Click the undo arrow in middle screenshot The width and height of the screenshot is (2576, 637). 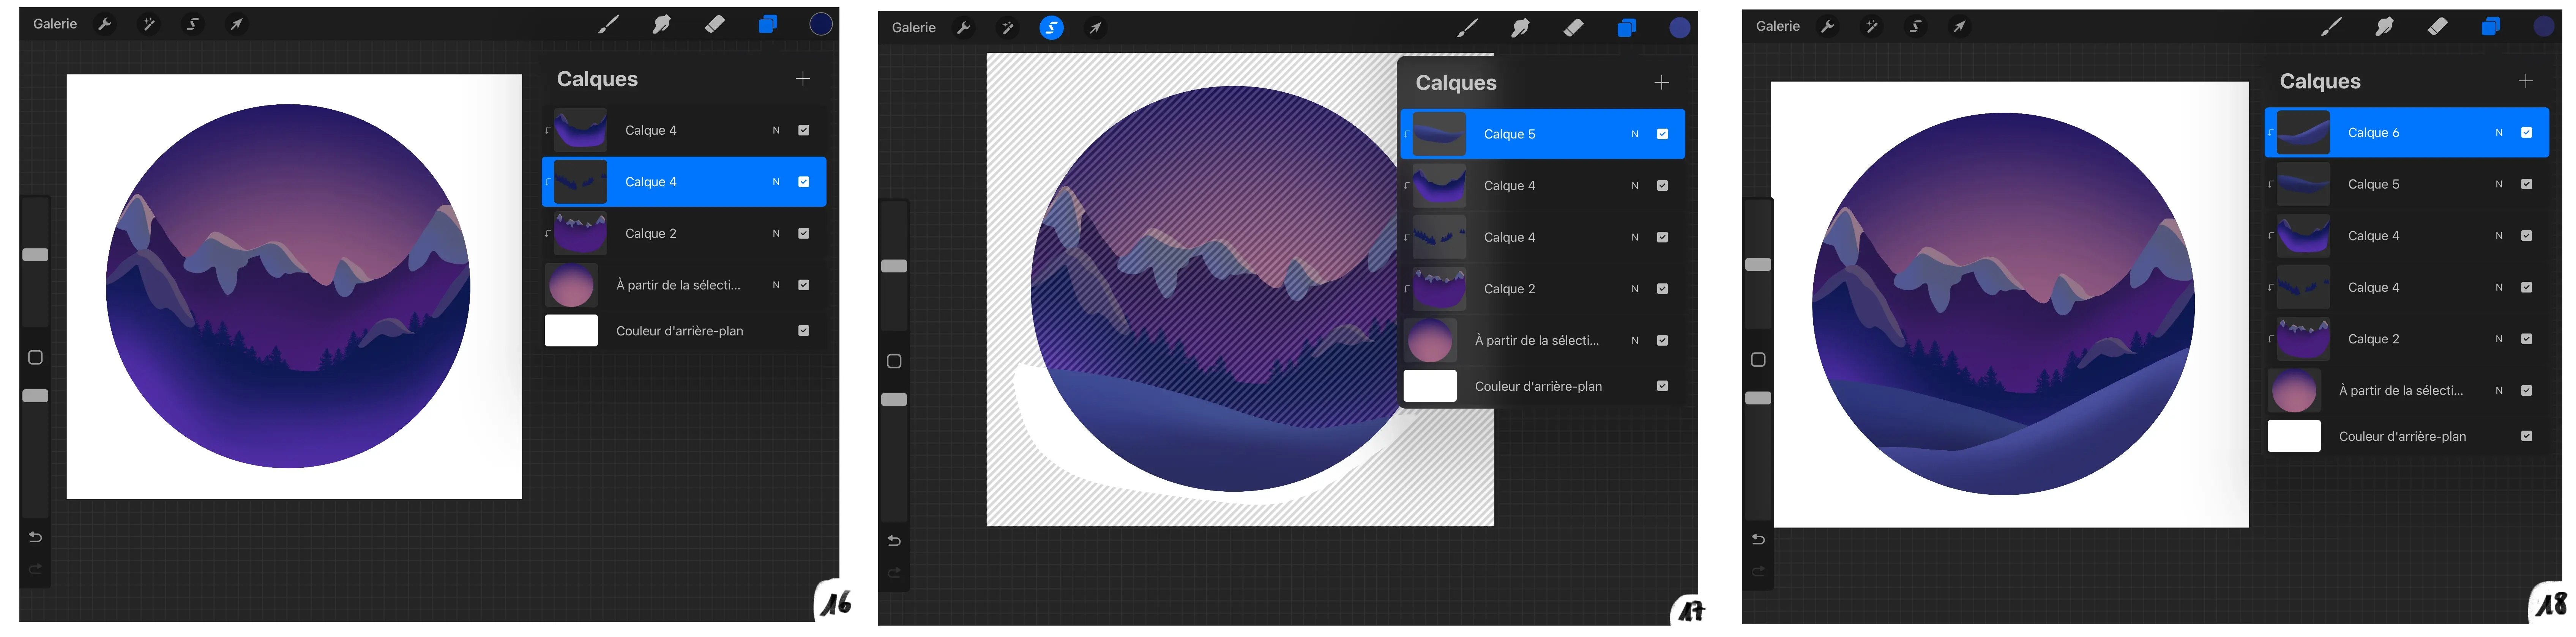coord(894,541)
